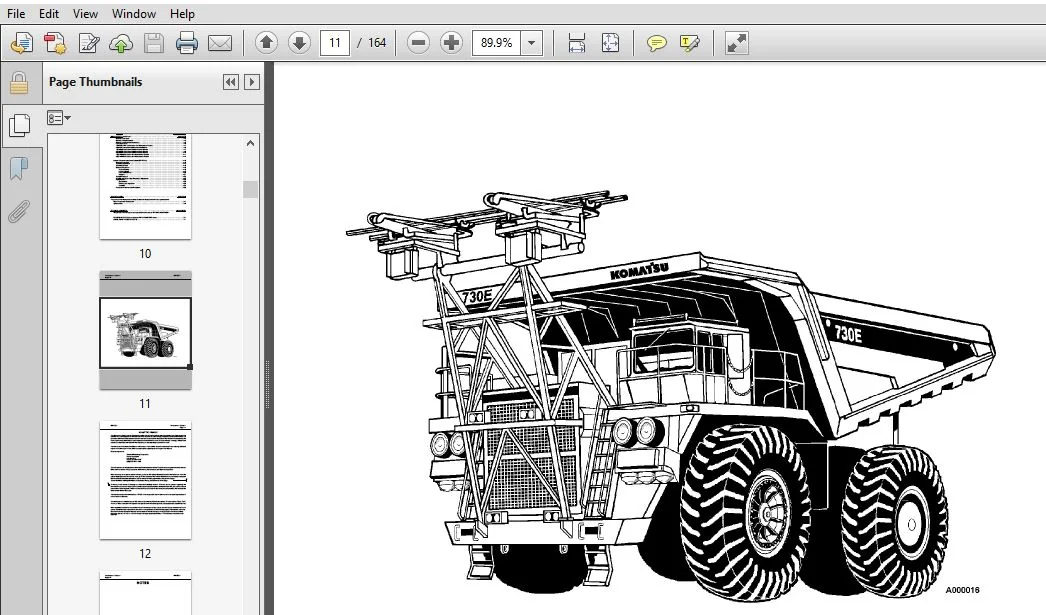Select the page 11 thumbnail
Viewport: 1046px width, 615px height.
click(x=145, y=330)
